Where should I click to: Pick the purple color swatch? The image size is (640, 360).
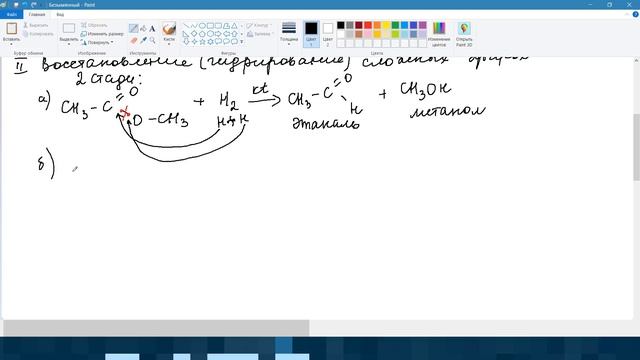point(422,25)
